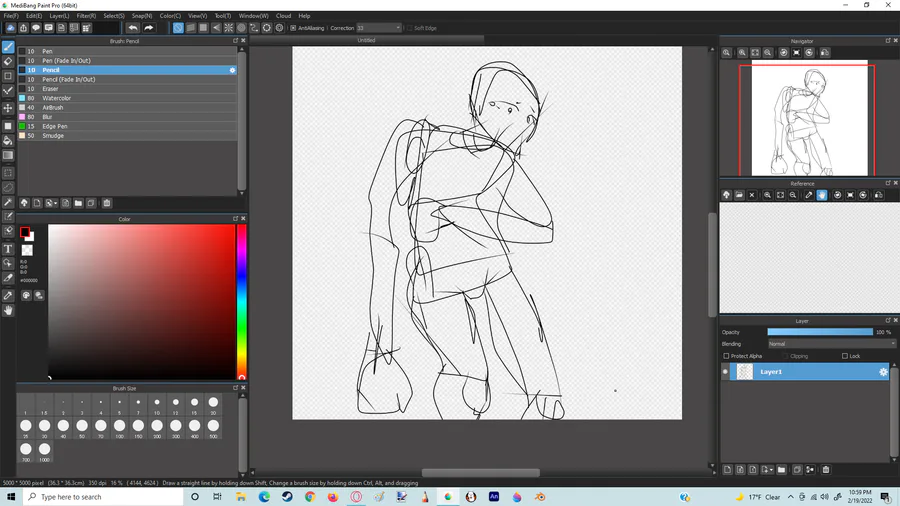Toggle the layer Lock checkbox
This screenshot has width=900, height=506.
tap(845, 356)
